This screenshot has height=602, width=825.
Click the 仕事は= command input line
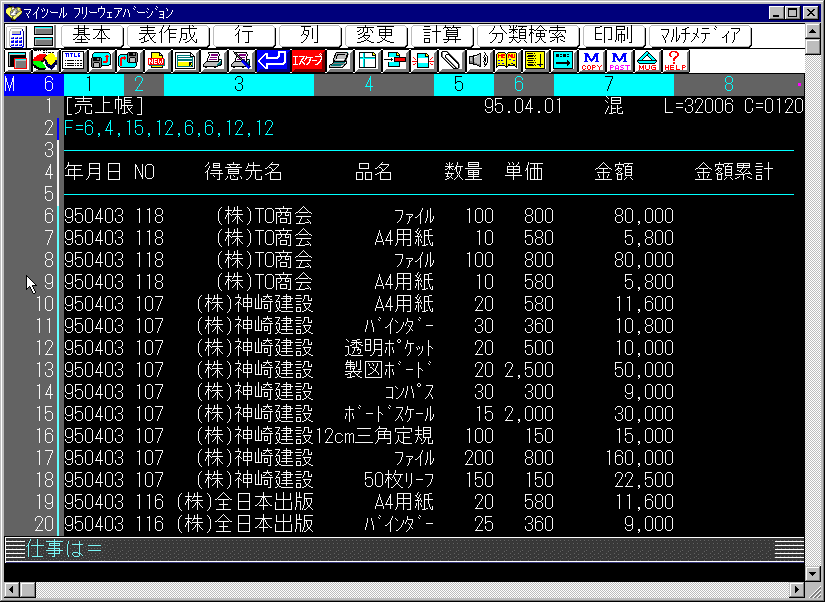(404, 549)
